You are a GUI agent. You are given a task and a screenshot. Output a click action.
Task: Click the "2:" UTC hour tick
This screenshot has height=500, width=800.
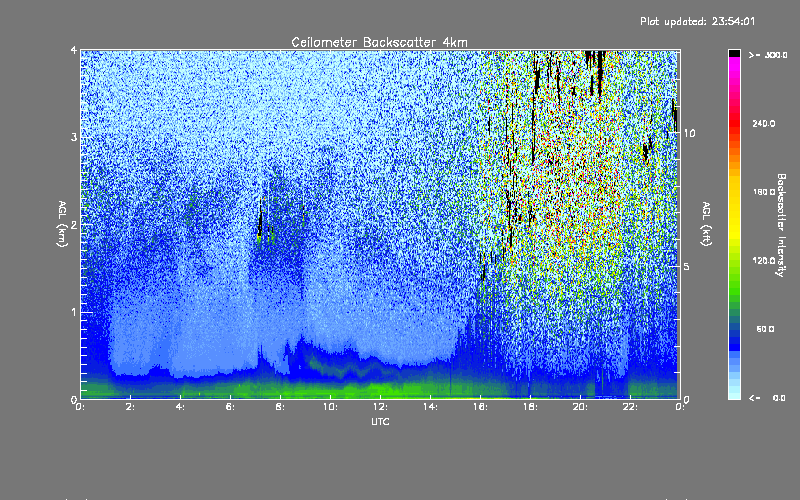pyautogui.click(x=131, y=407)
